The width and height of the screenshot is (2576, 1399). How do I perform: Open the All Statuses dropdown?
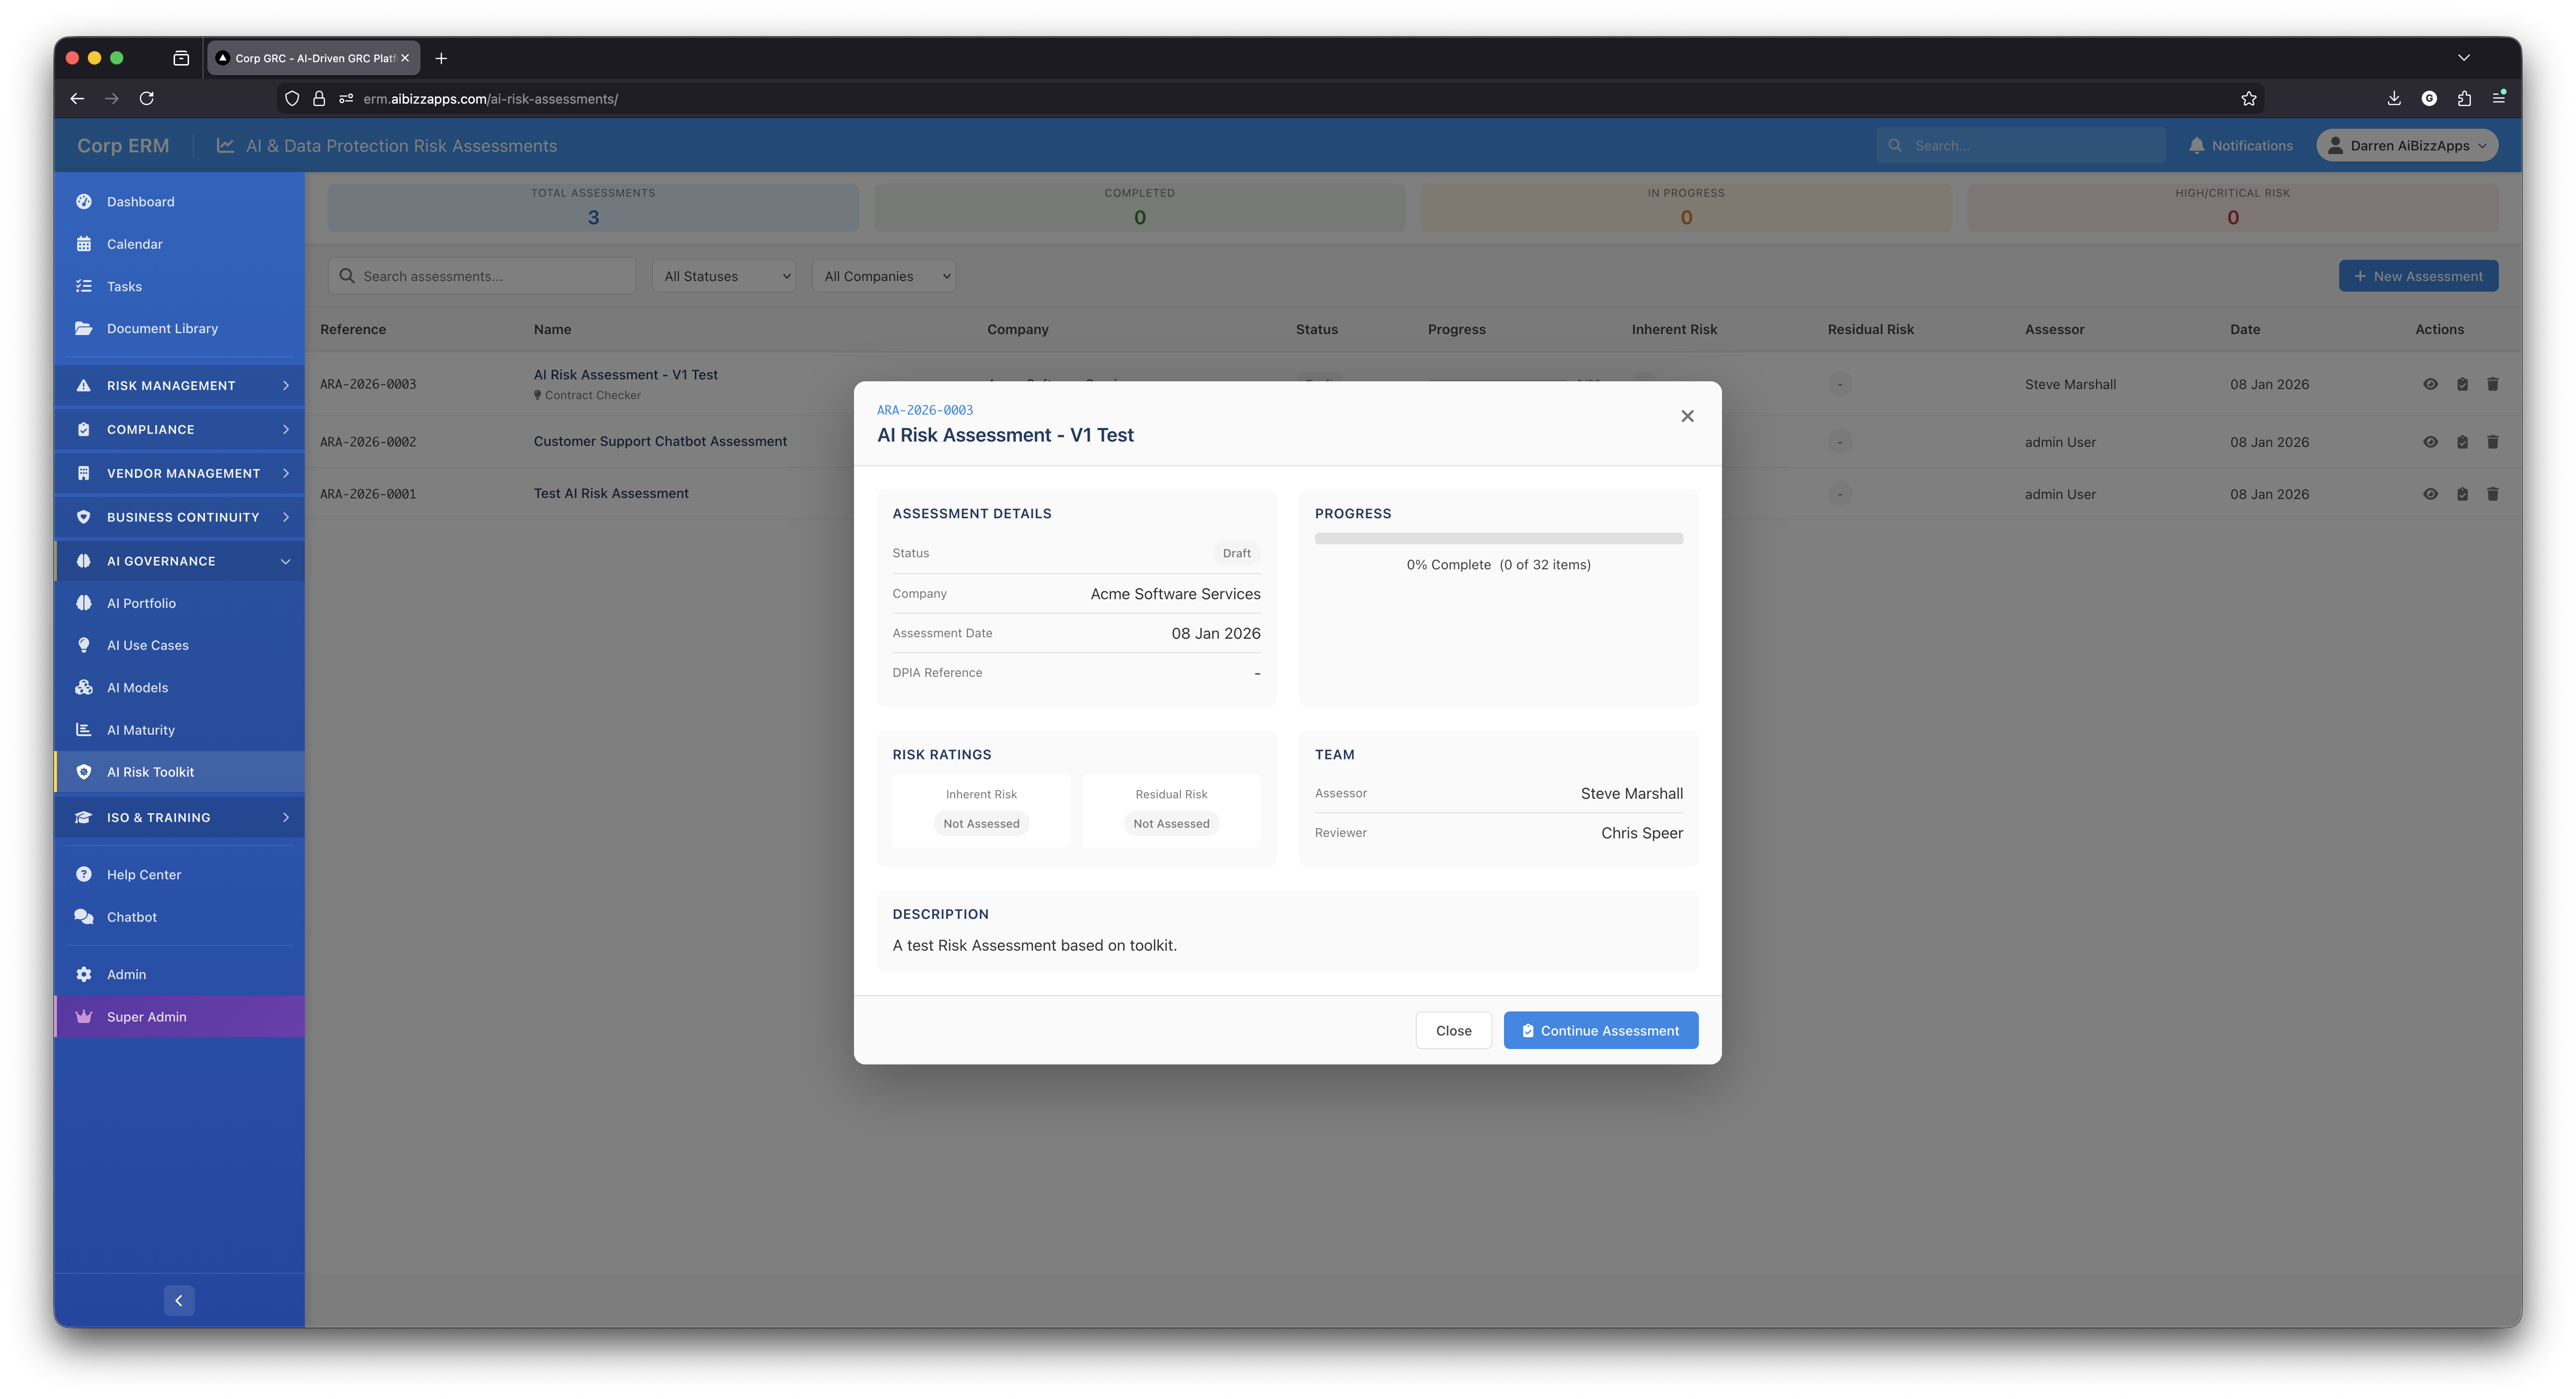click(724, 276)
